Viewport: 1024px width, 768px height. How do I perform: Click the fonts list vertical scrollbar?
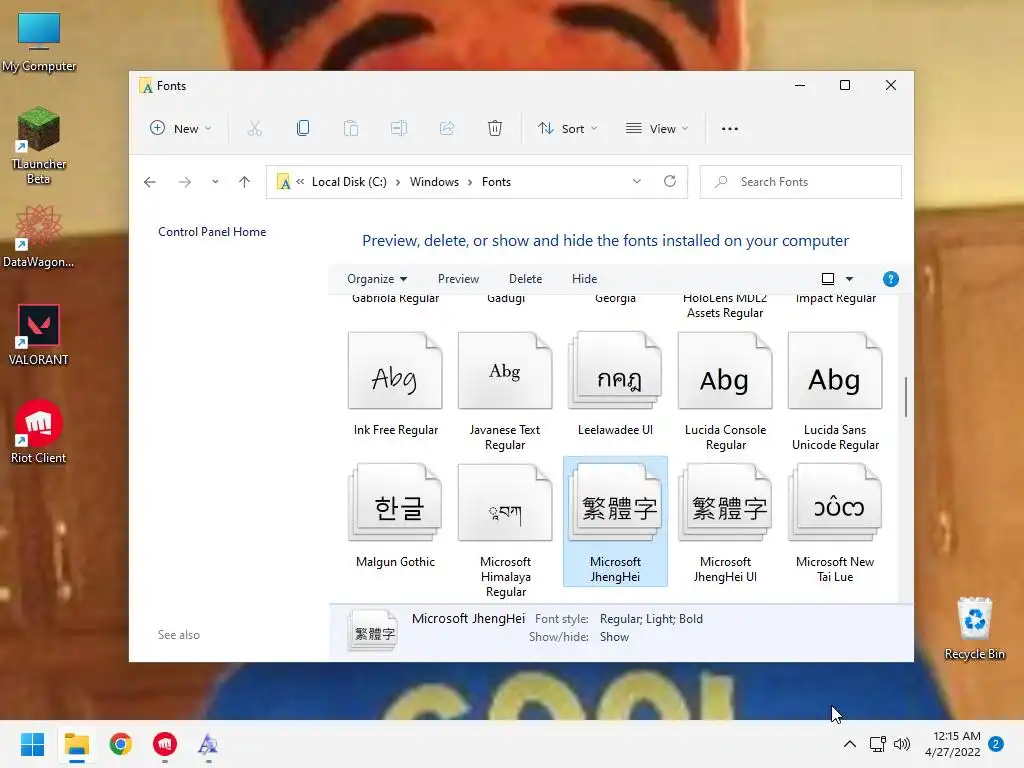click(x=905, y=396)
